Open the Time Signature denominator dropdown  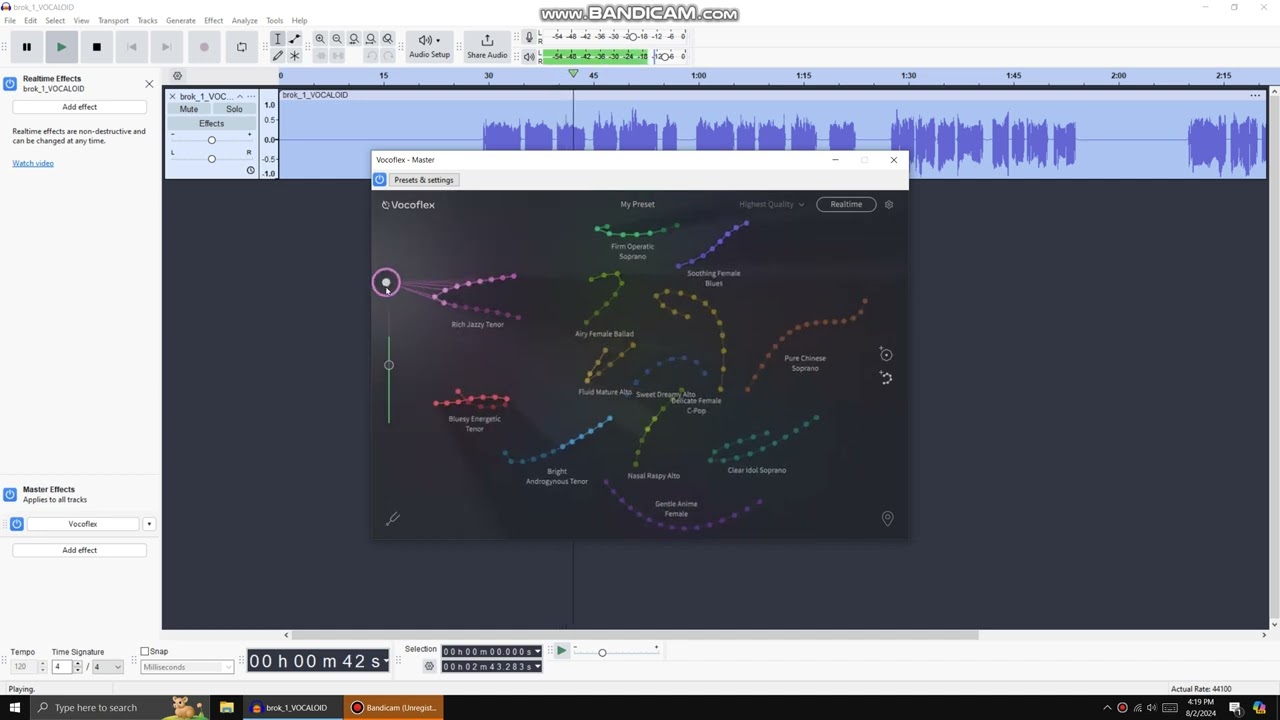107,667
